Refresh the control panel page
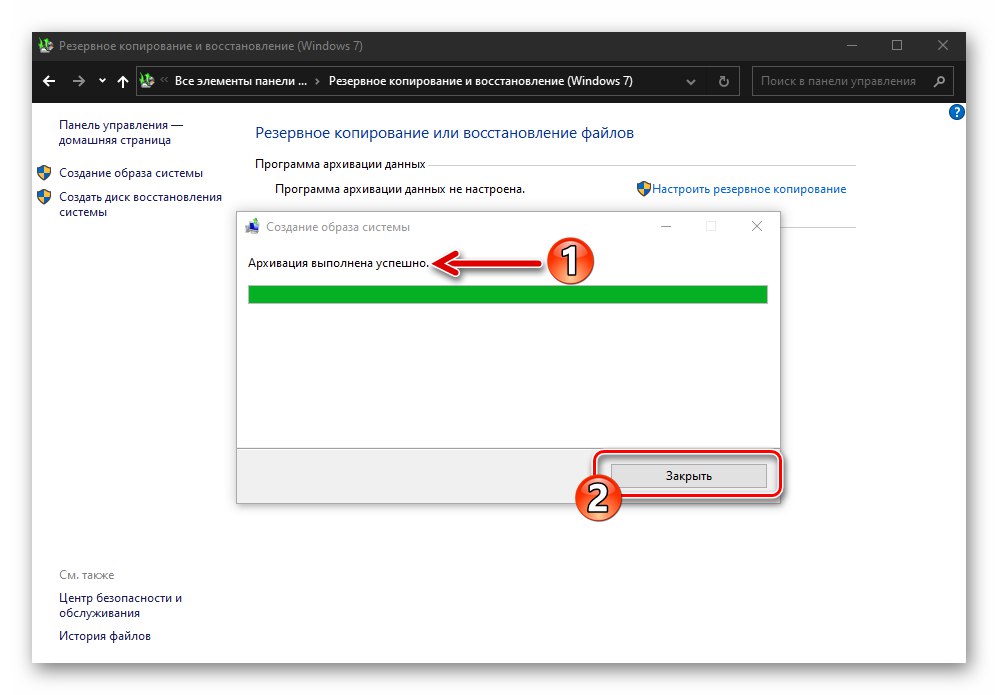Image resolution: width=998 pixels, height=695 pixels. point(724,81)
